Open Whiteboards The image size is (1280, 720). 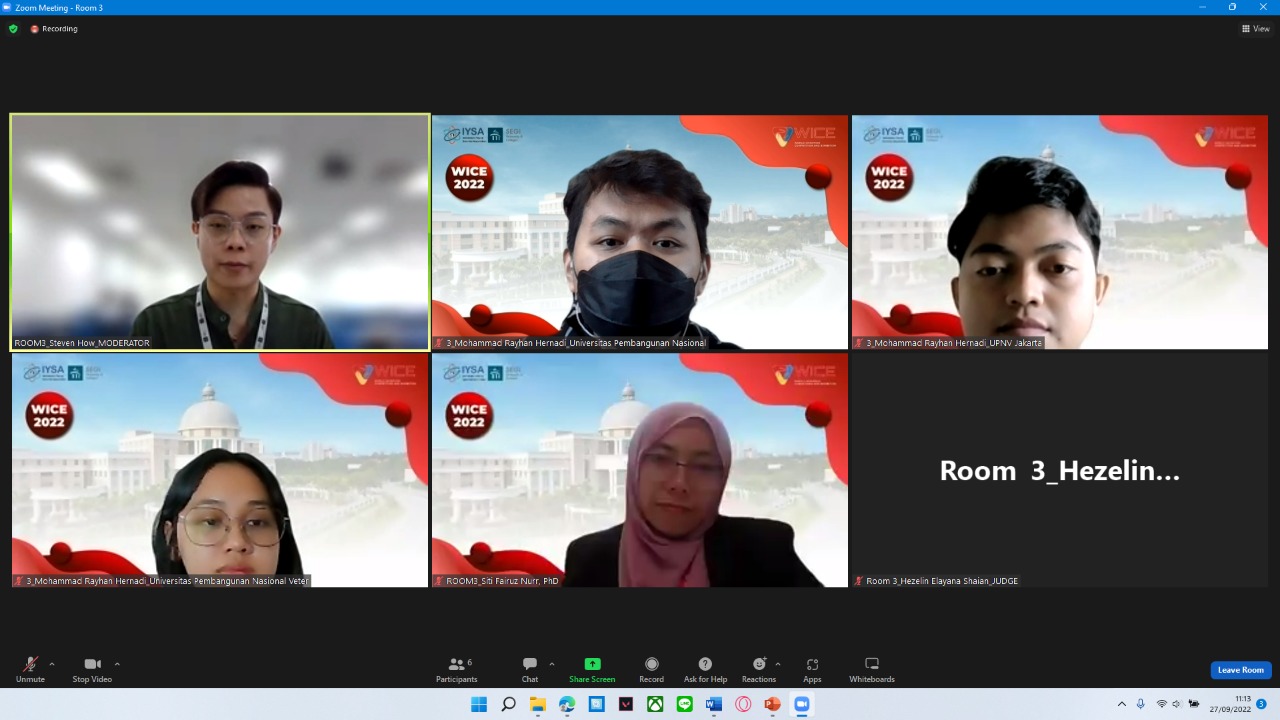[872, 669]
